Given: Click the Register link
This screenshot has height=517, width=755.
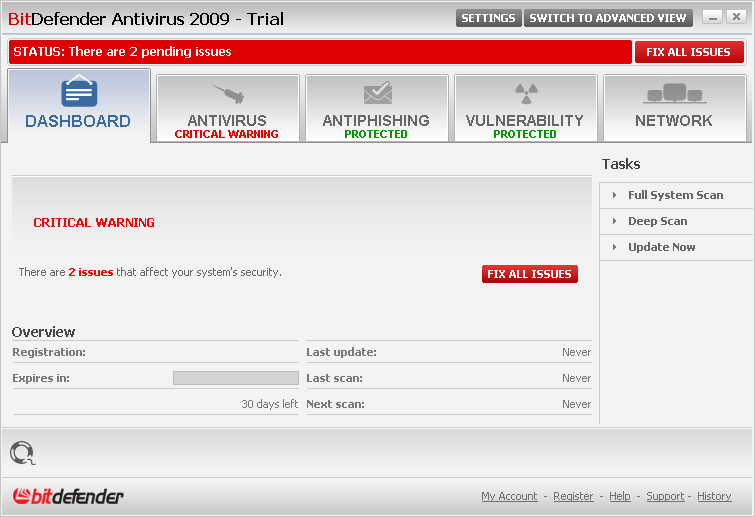Looking at the screenshot, I should (x=573, y=496).
